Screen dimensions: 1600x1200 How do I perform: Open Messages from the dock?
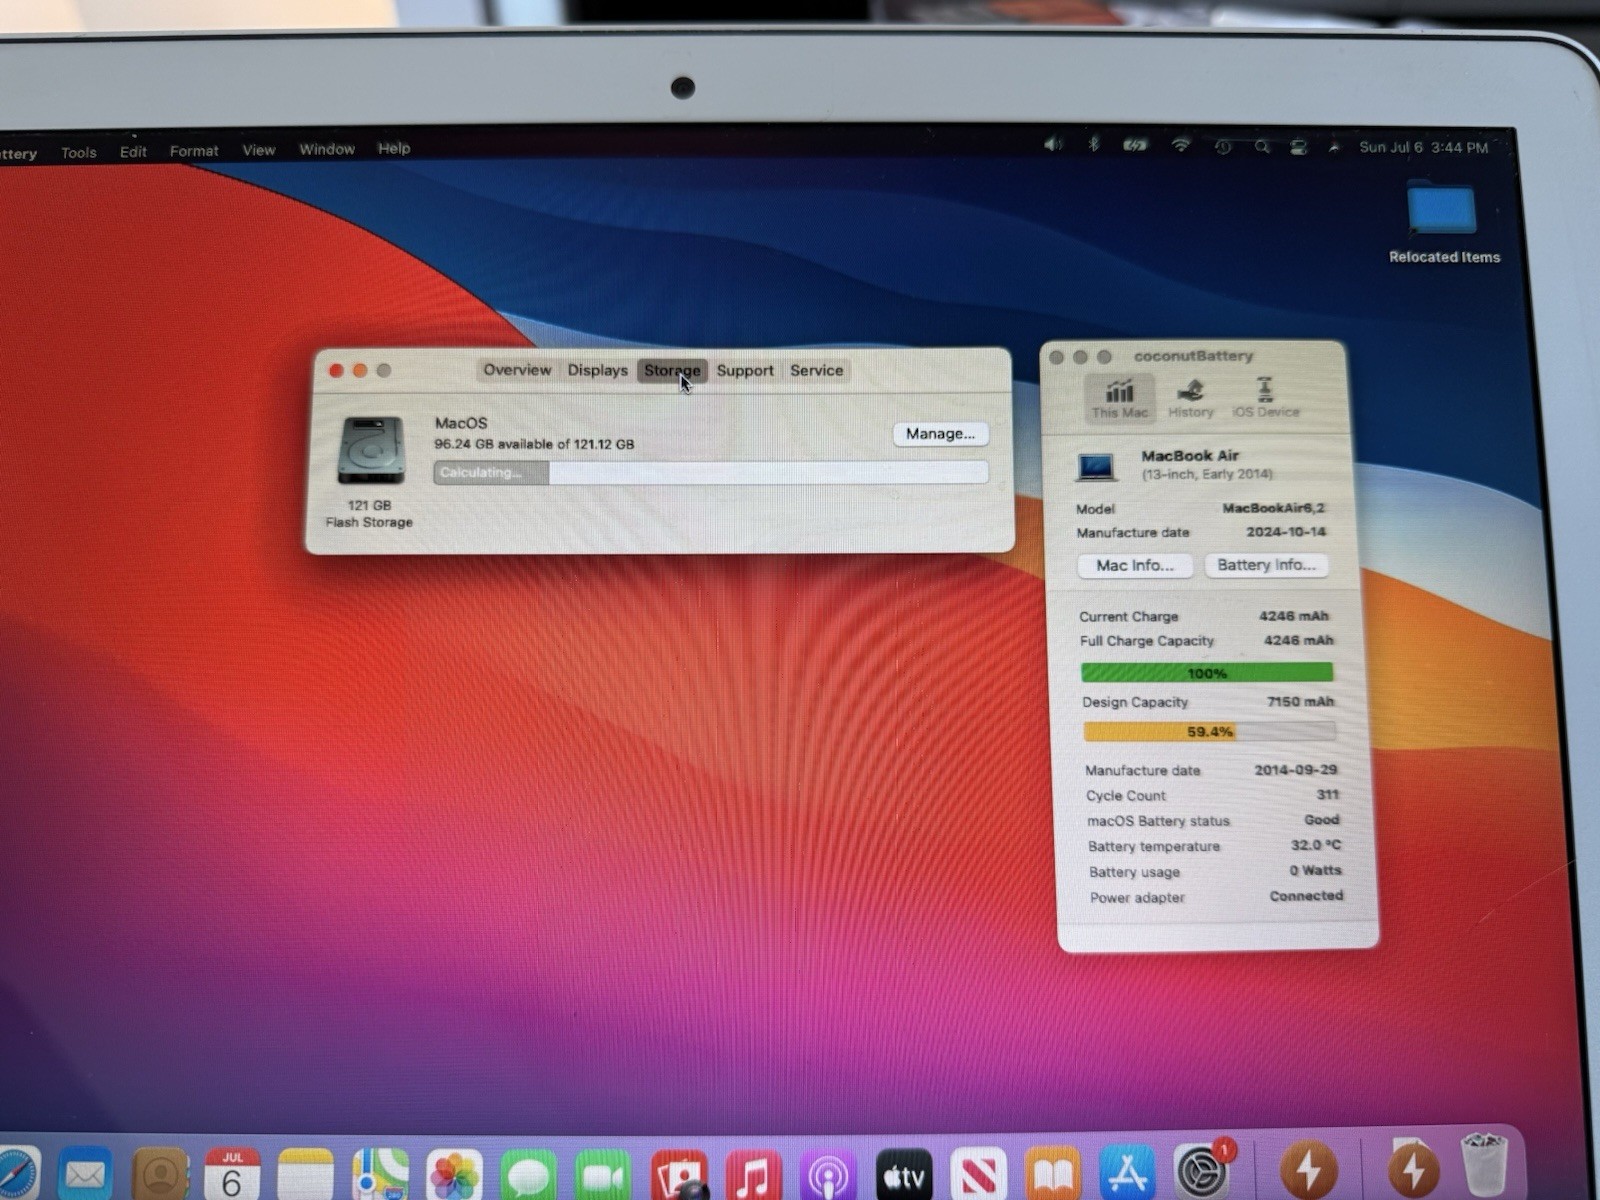528,1174
